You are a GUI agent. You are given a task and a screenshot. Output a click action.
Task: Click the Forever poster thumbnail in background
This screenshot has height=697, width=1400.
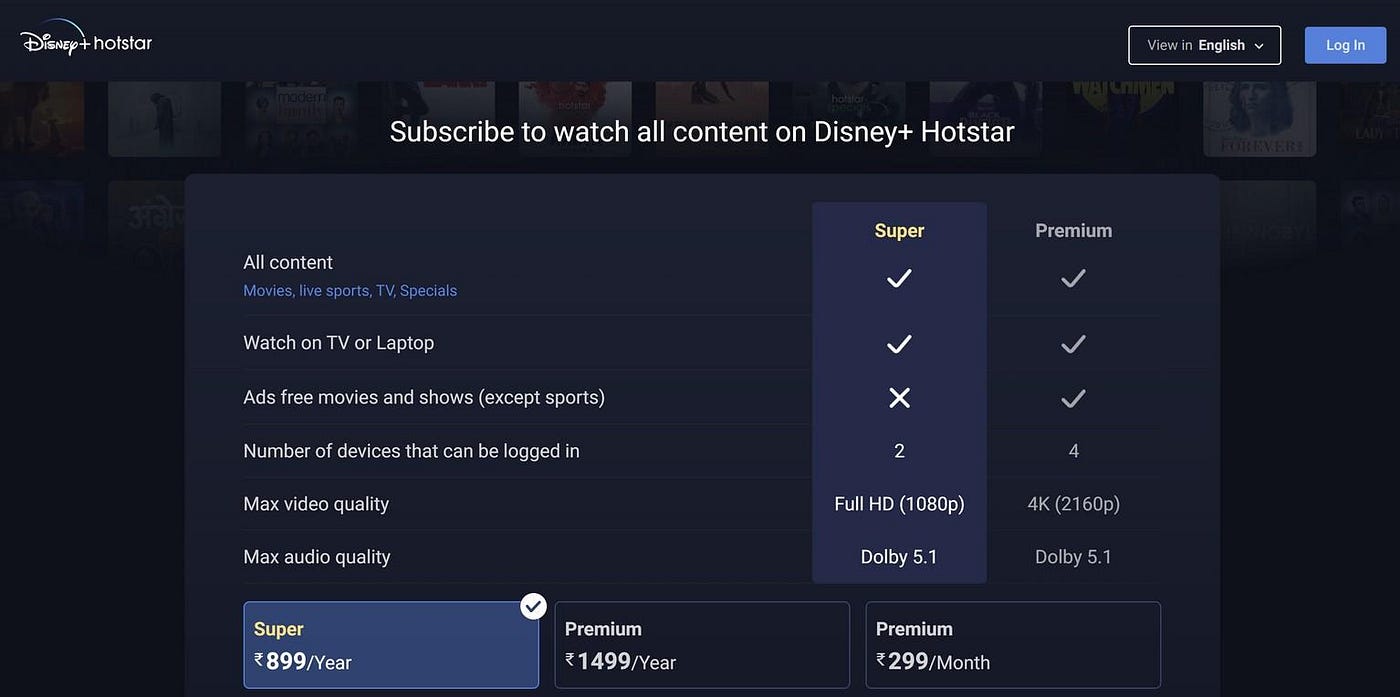pyautogui.click(x=1260, y=118)
